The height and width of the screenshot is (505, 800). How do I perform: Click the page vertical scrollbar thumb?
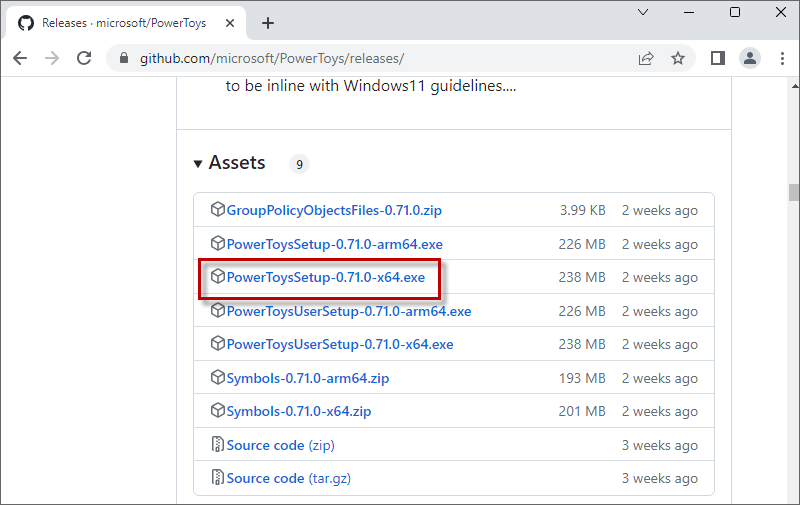[793, 192]
